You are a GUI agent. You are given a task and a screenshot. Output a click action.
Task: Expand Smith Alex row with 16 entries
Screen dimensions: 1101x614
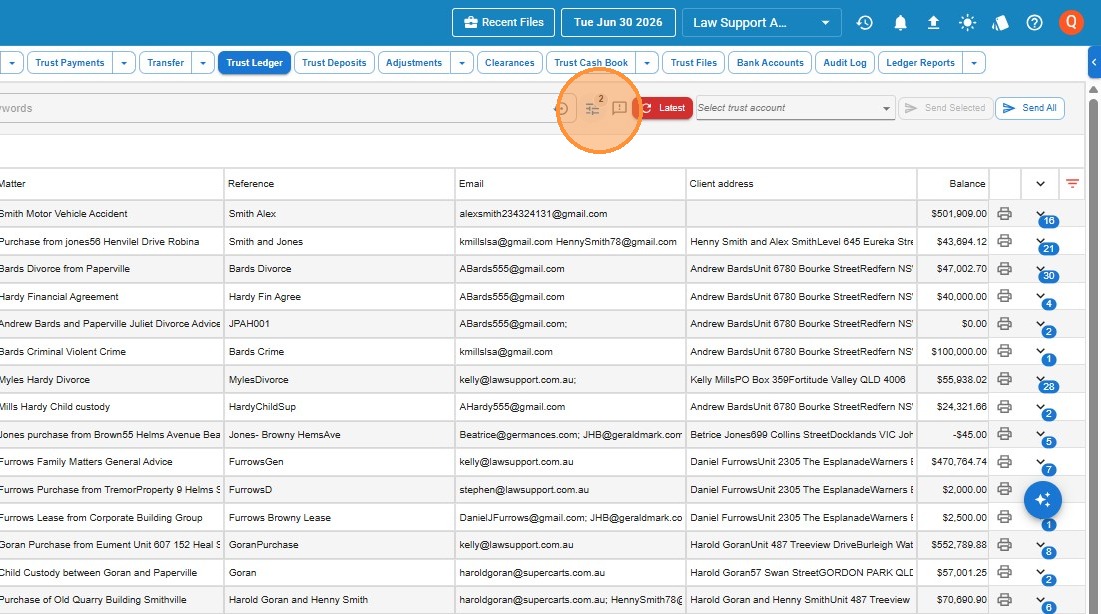(1041, 214)
